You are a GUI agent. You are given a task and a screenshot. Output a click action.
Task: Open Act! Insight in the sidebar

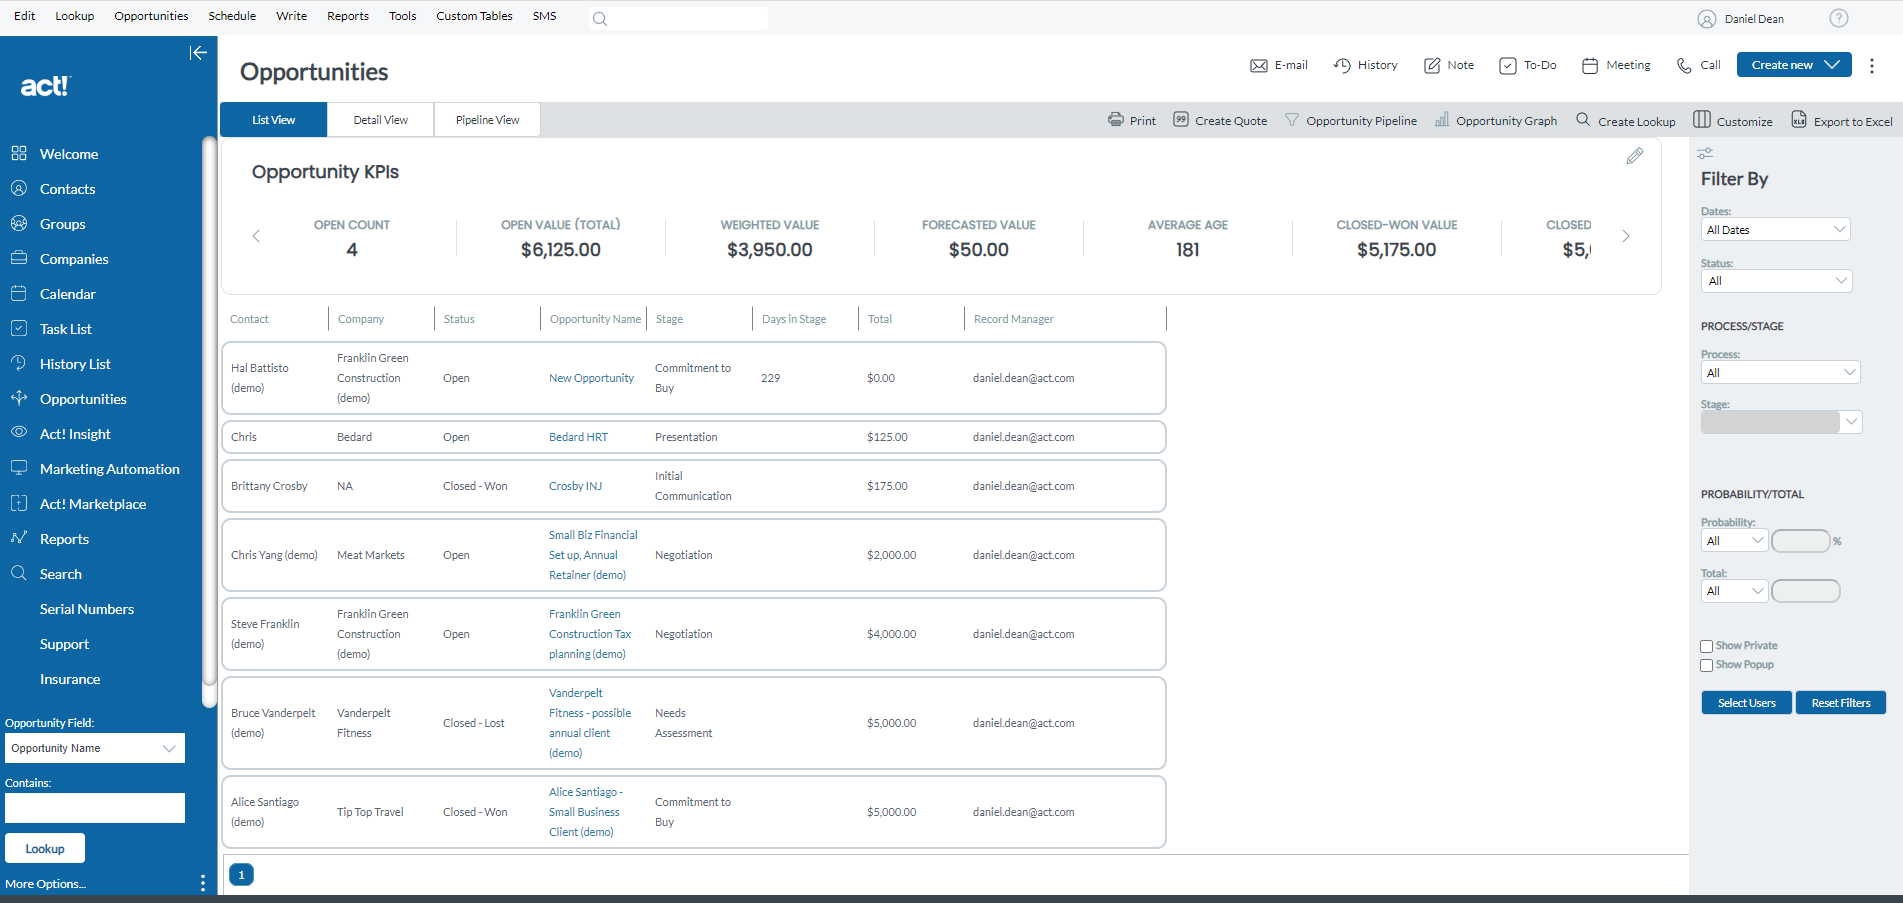click(75, 434)
